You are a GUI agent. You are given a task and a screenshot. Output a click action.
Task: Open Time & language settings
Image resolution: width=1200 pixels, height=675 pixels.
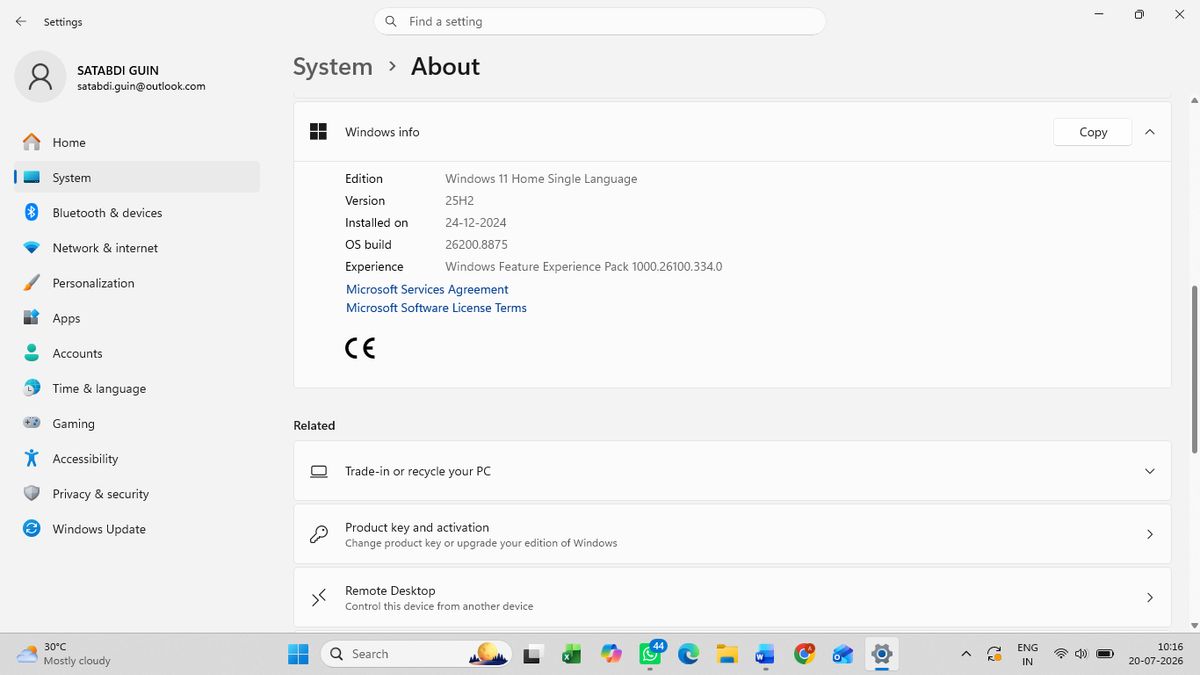click(x=137, y=388)
